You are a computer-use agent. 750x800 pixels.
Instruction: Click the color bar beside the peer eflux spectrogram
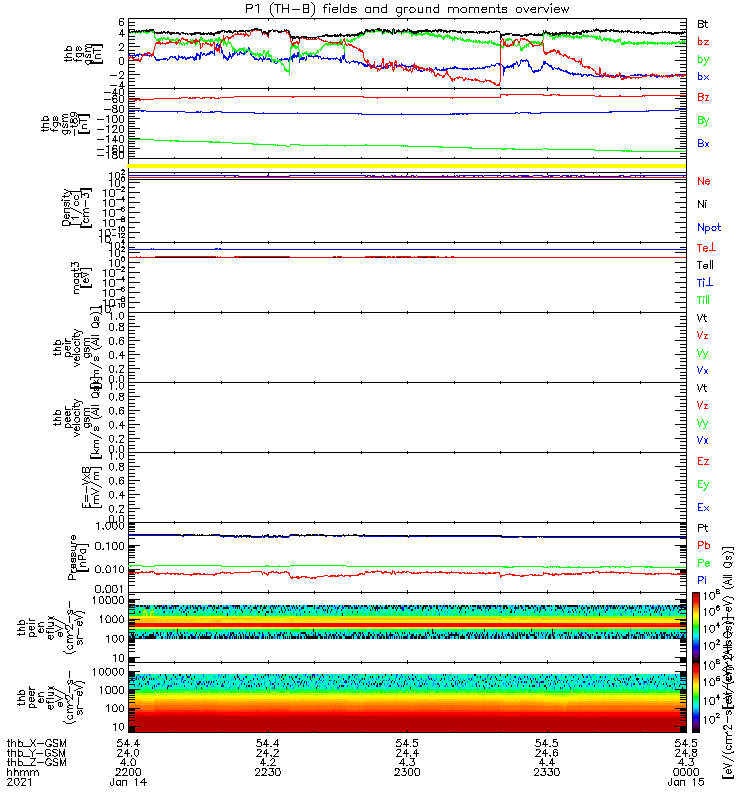(x=696, y=697)
